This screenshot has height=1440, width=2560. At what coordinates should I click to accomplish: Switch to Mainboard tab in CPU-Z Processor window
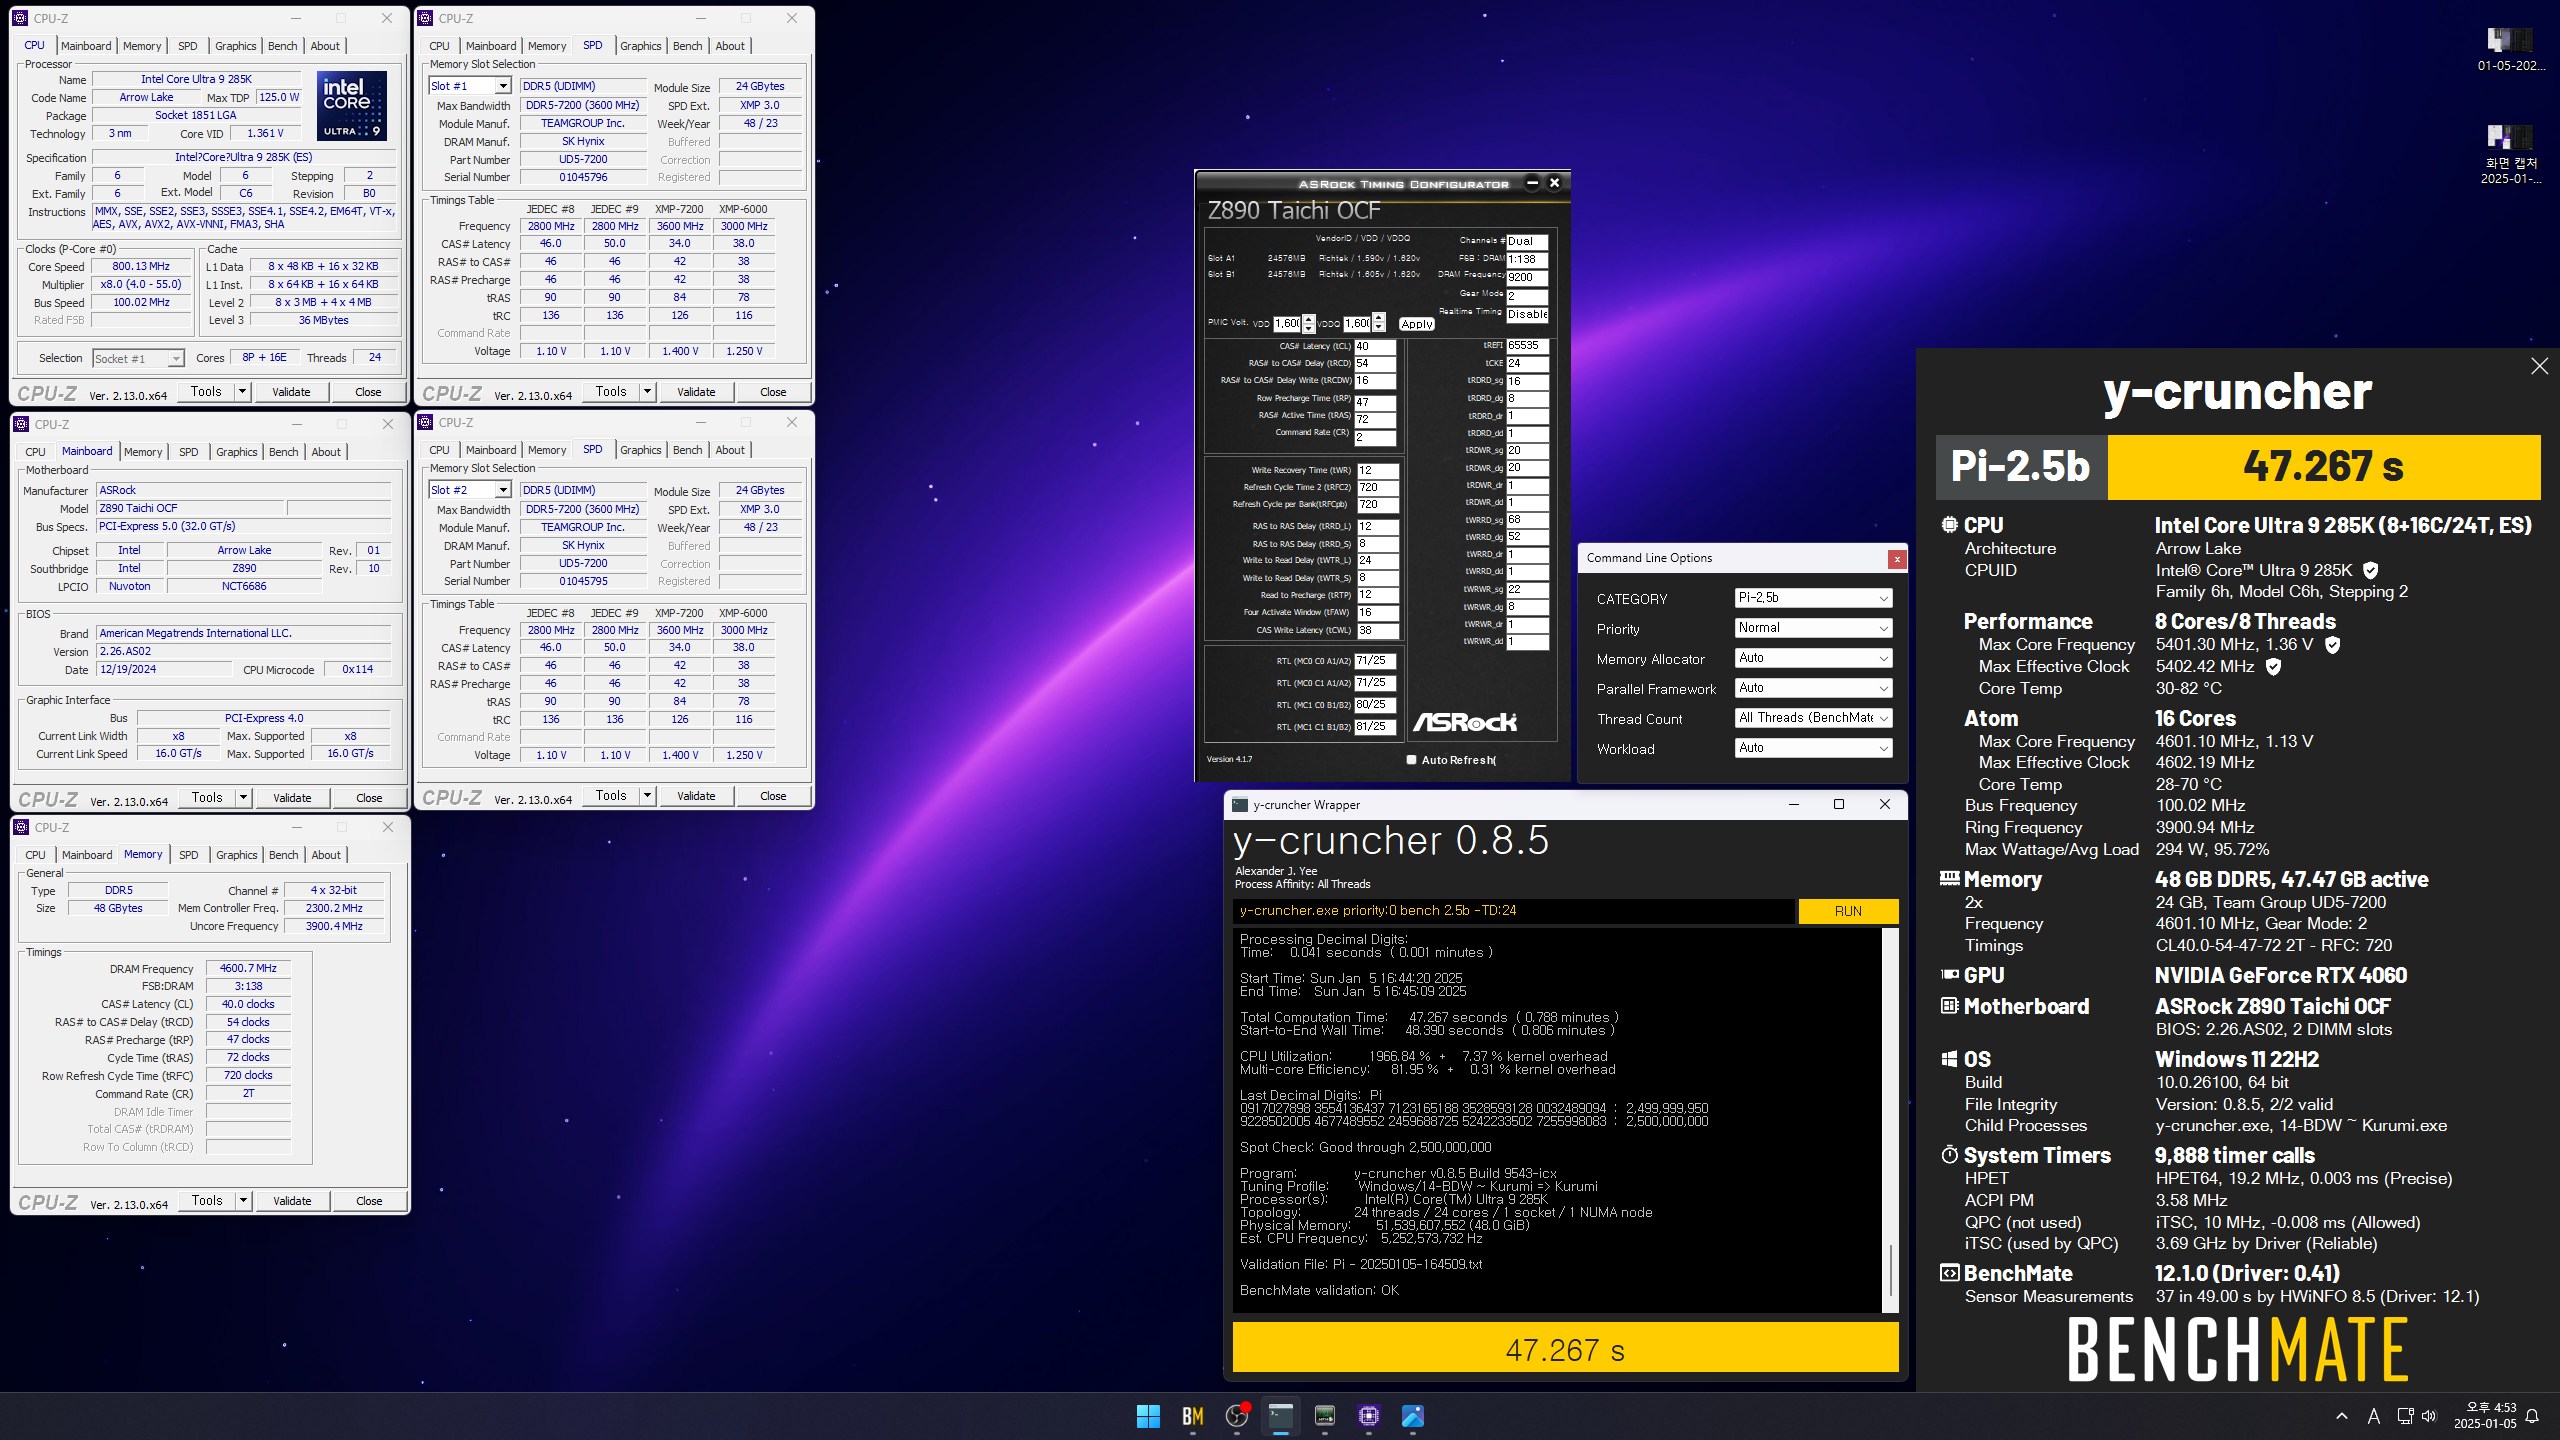click(86, 46)
